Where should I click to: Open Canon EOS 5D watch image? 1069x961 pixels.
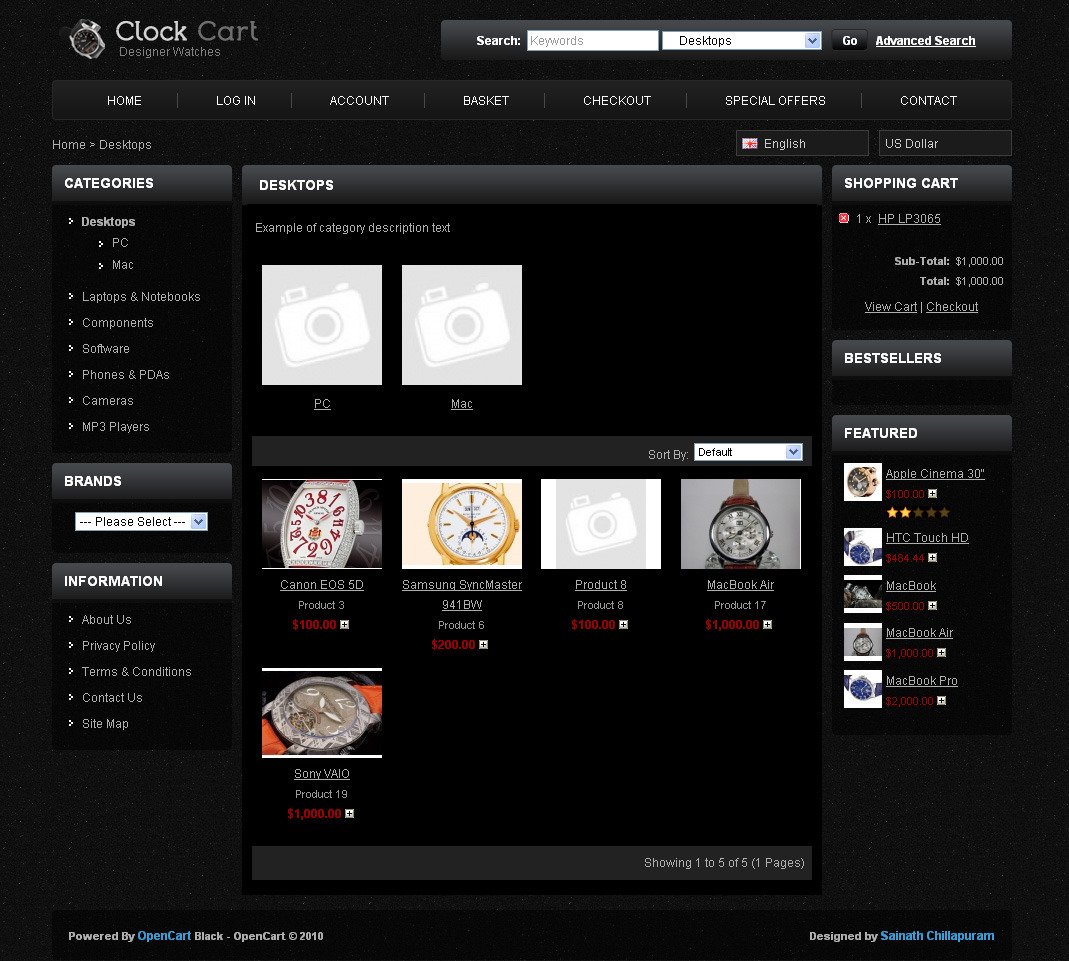pyautogui.click(x=322, y=523)
